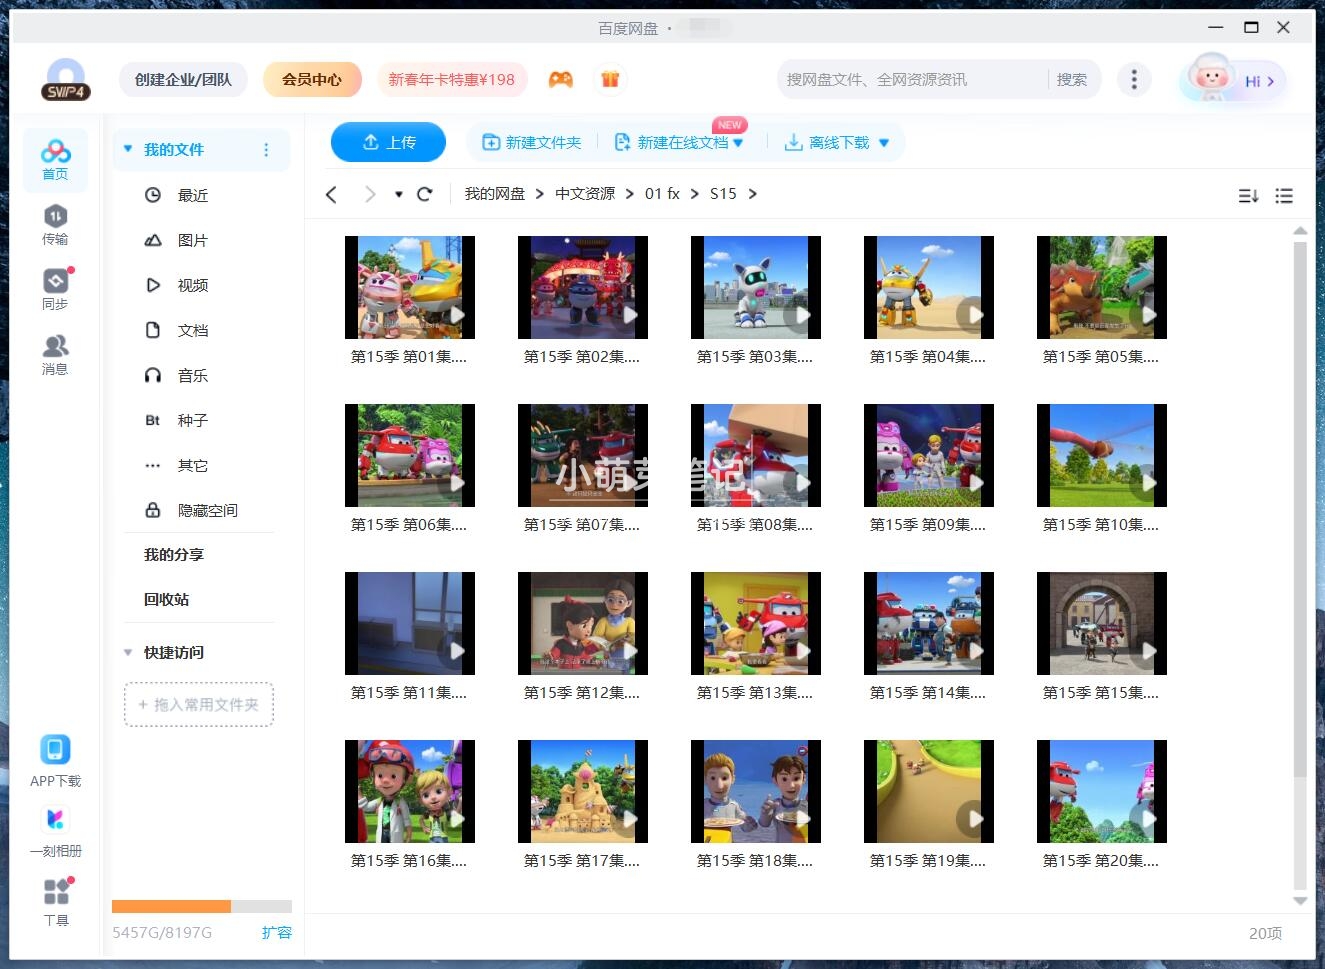
Task: Open the 视频 category in sidebar
Action: [x=192, y=285]
